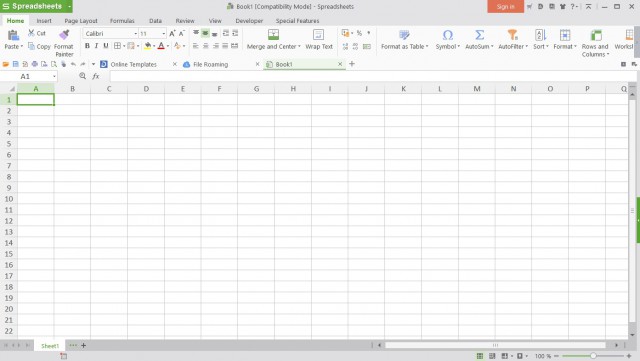Insert a symbol using the Omega icon
This screenshot has width=640, height=361.
[x=448, y=35]
